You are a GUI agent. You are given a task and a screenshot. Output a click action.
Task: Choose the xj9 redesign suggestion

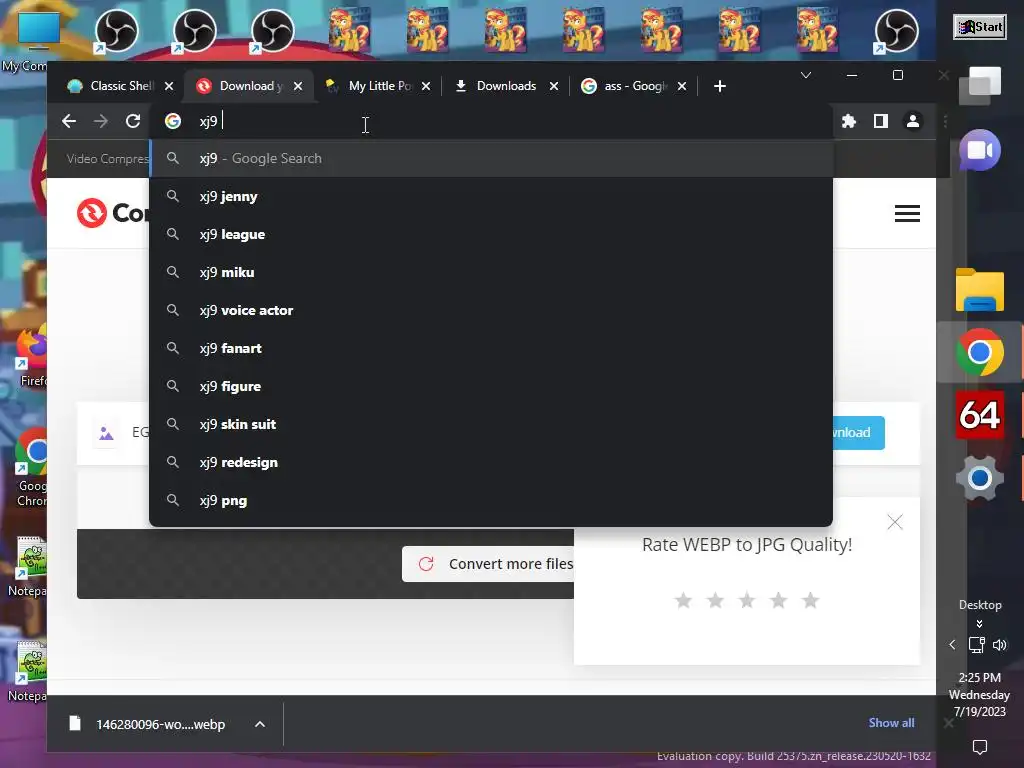491,462
